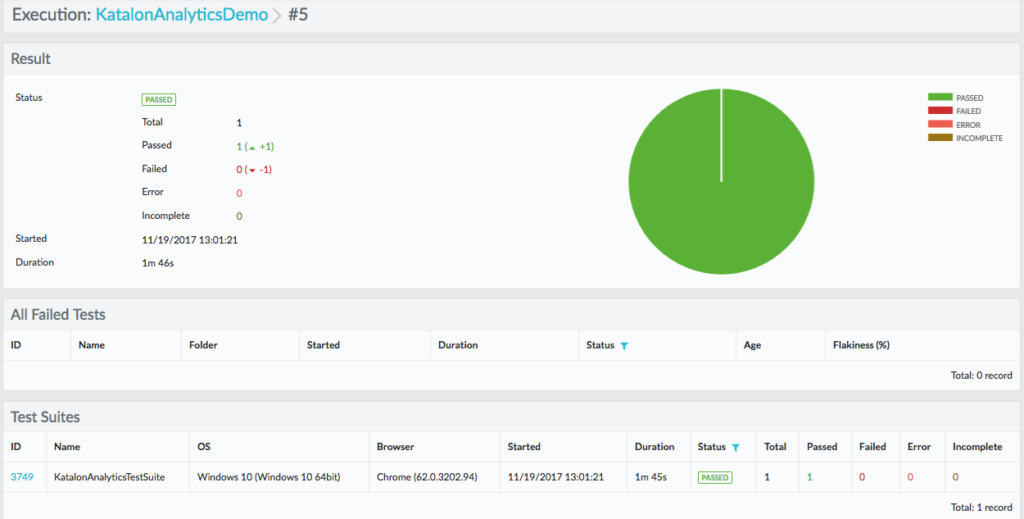
Task: Filter the All Failed Tests Status column
Action: pyautogui.click(x=624, y=346)
